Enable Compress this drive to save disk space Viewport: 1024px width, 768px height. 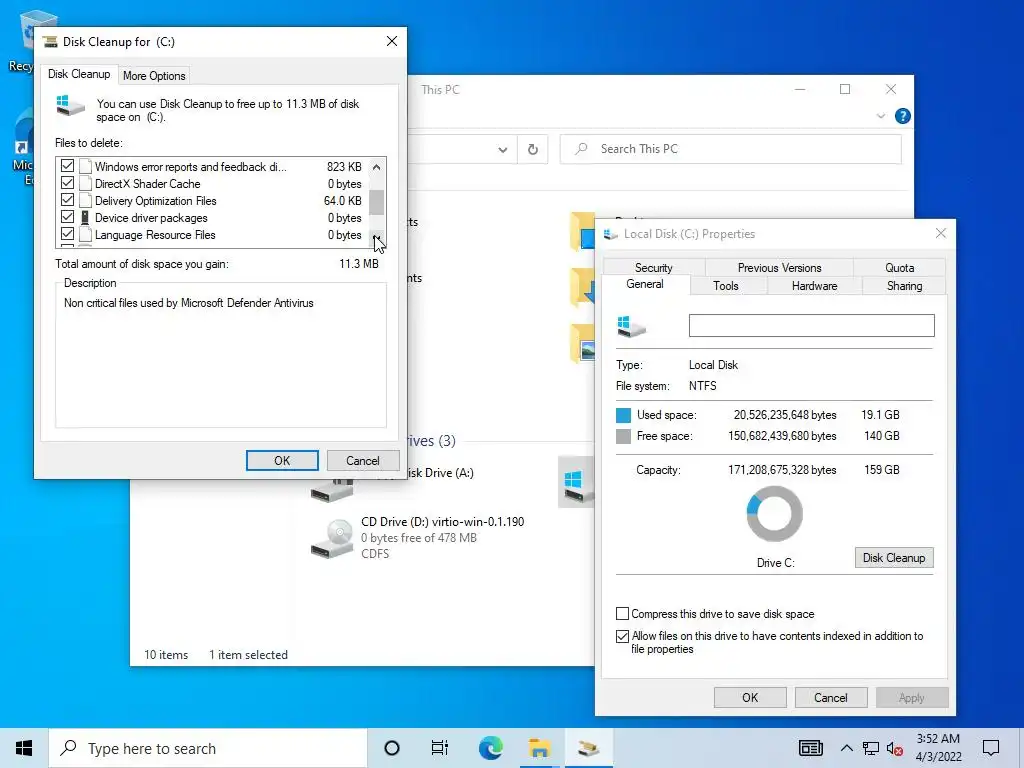[x=622, y=614]
